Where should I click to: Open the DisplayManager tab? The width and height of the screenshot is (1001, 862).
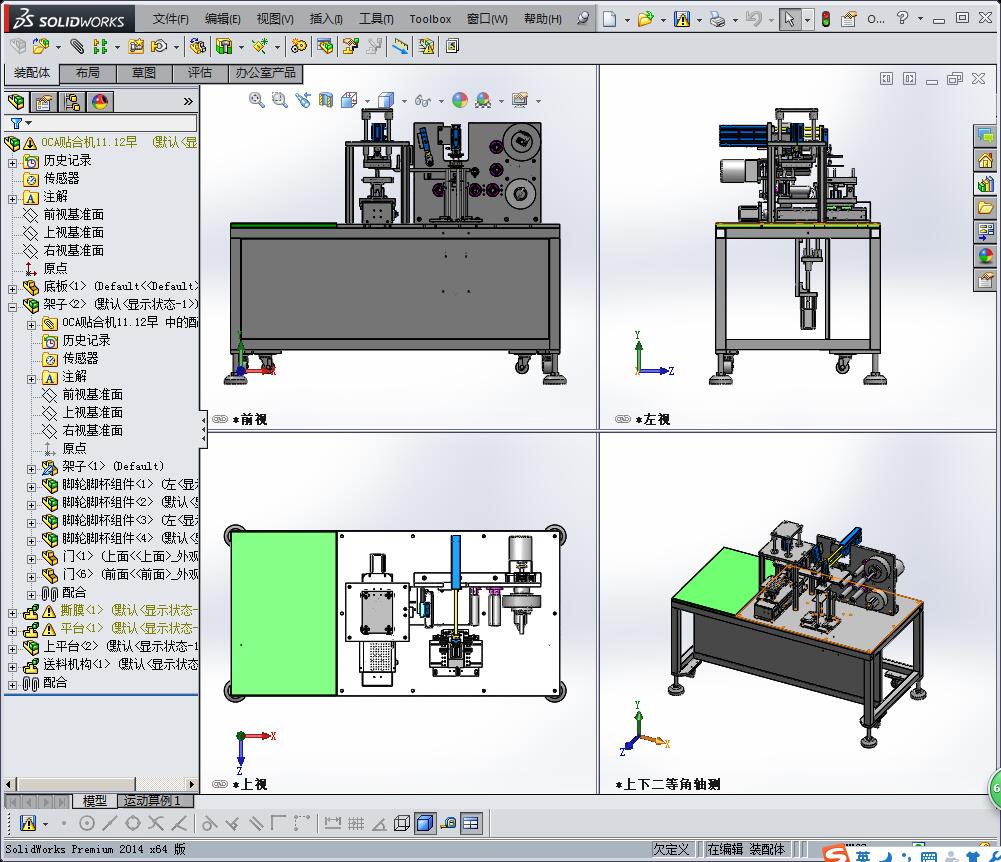100,102
